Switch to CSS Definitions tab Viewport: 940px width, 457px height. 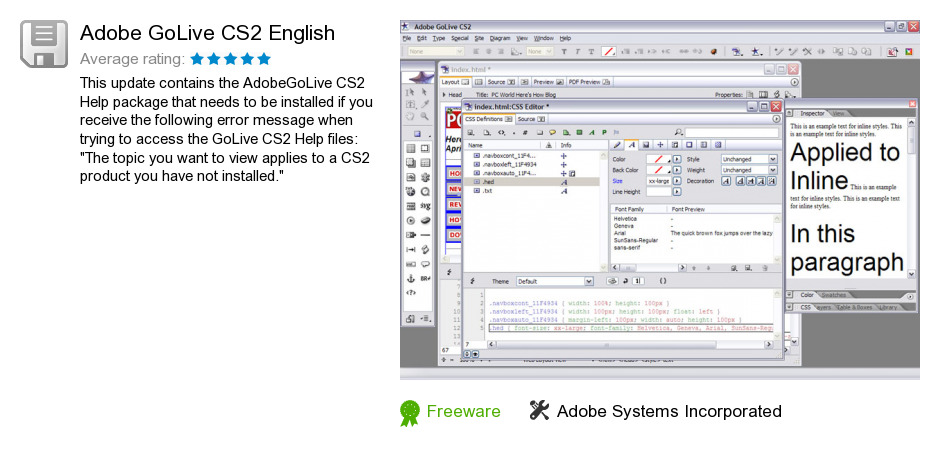[488, 119]
